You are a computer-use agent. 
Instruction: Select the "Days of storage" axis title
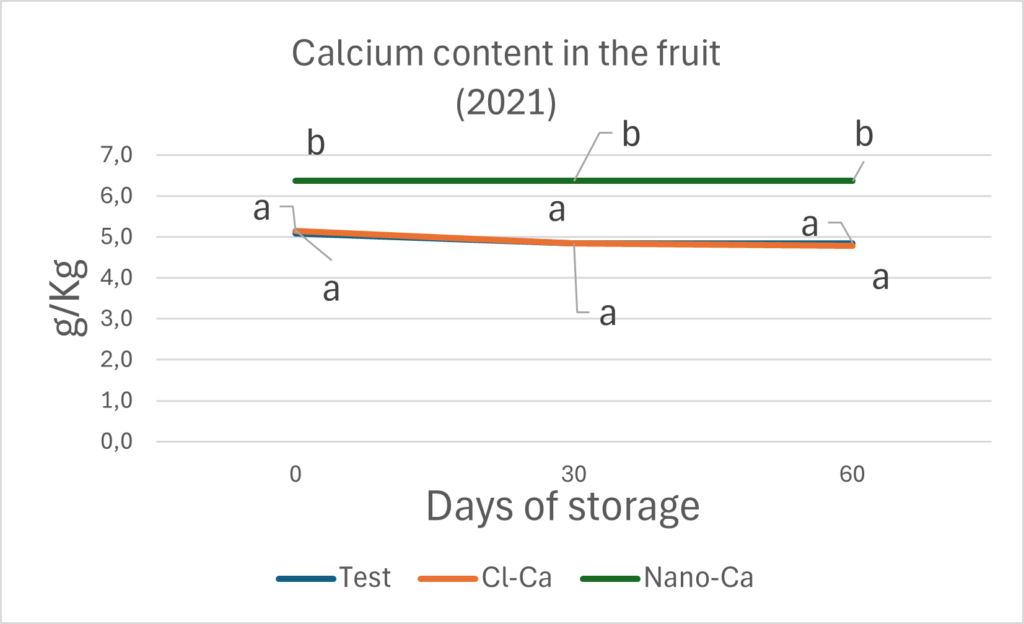(x=563, y=507)
